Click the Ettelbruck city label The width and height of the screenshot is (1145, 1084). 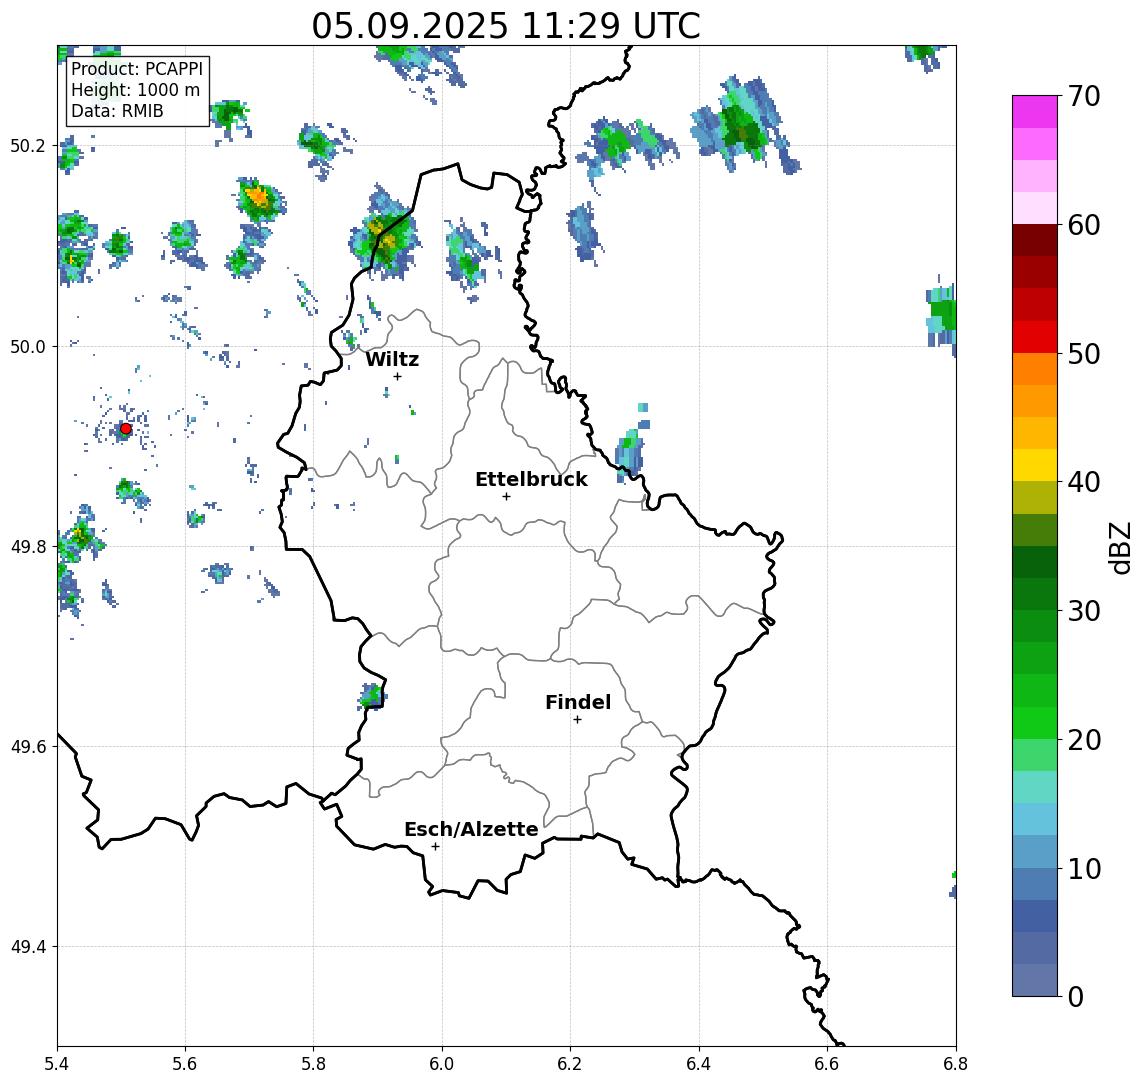pos(531,479)
